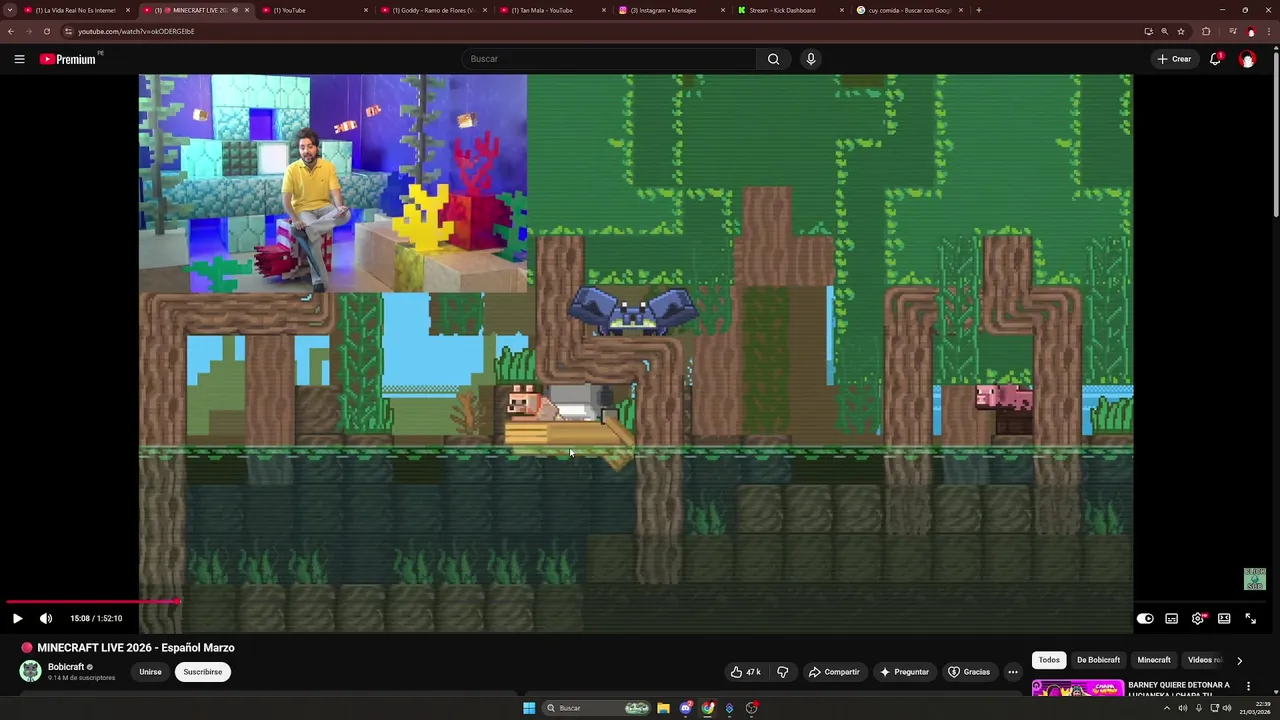Click the Suscribirse button
The image size is (1280, 720).
(x=202, y=672)
